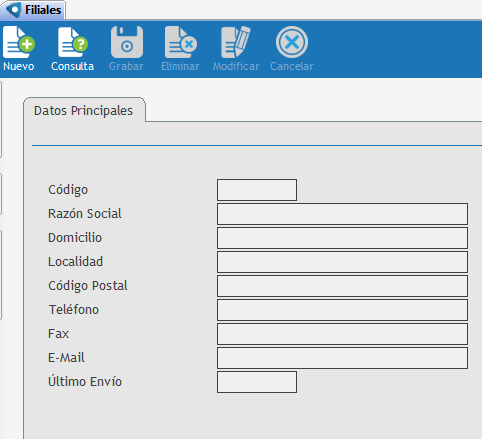Click the Fax input field
482x439 pixels.
[x=342, y=334]
